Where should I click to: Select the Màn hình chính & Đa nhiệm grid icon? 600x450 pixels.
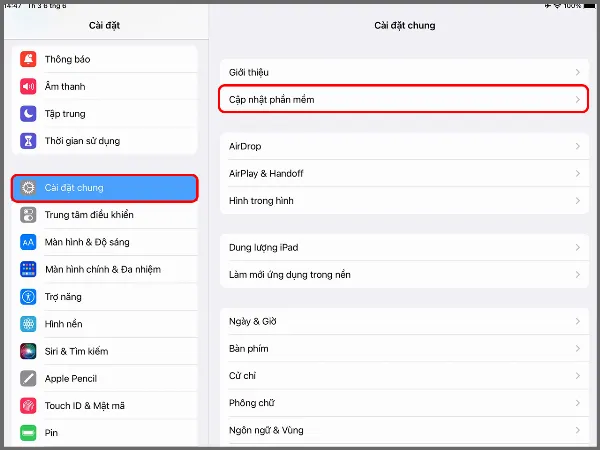(x=28, y=269)
